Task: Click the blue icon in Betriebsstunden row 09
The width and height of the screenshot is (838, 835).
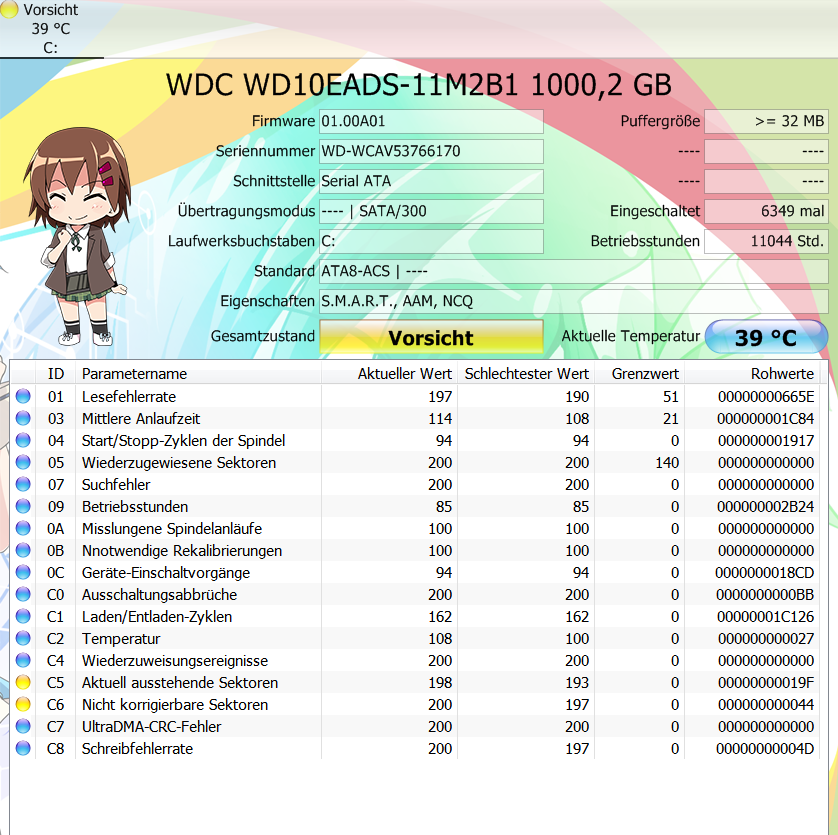Action: pyautogui.click(x=23, y=506)
